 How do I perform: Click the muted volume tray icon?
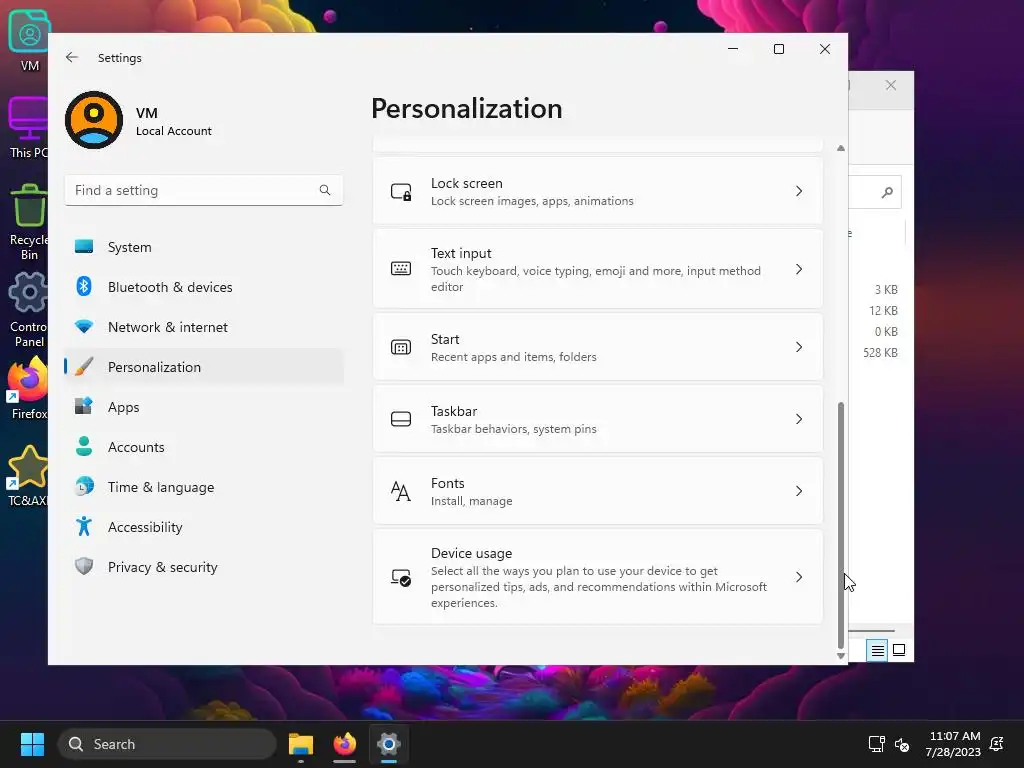click(902, 744)
